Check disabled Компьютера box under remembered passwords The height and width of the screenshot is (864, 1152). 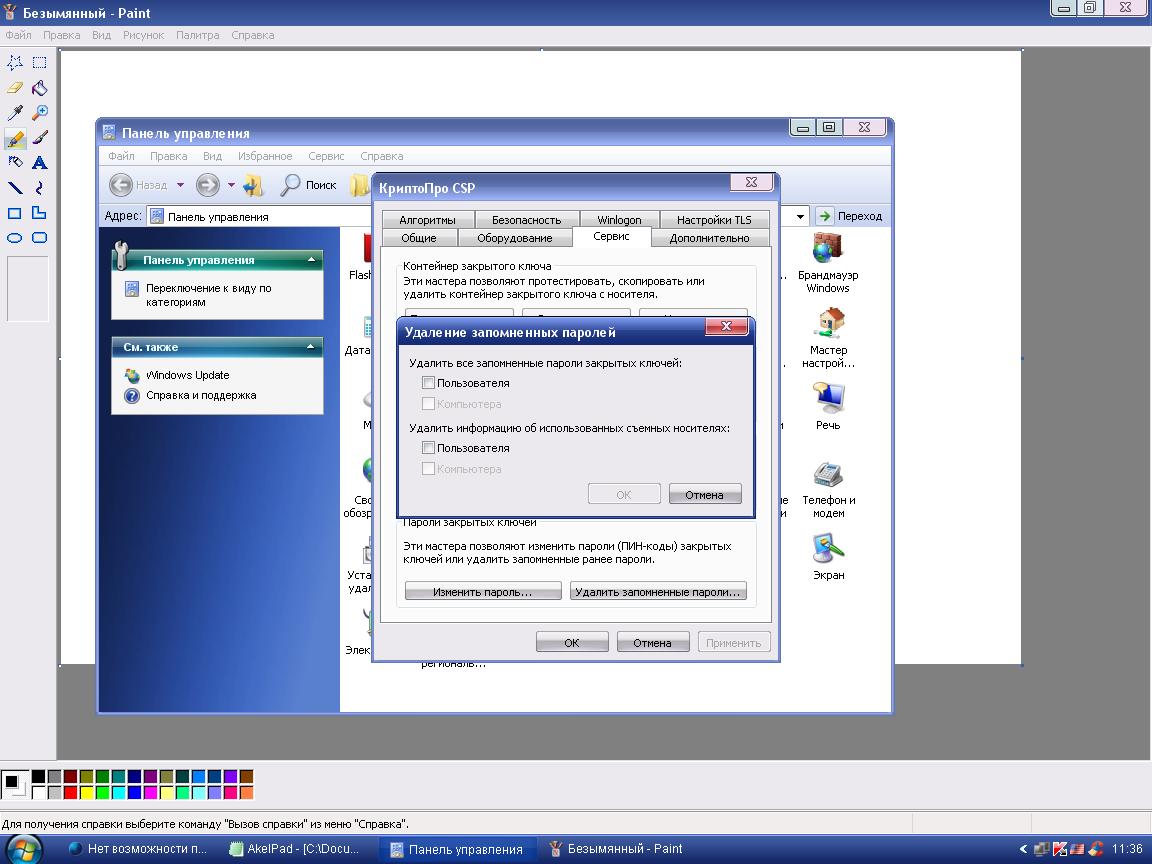[x=428, y=404]
